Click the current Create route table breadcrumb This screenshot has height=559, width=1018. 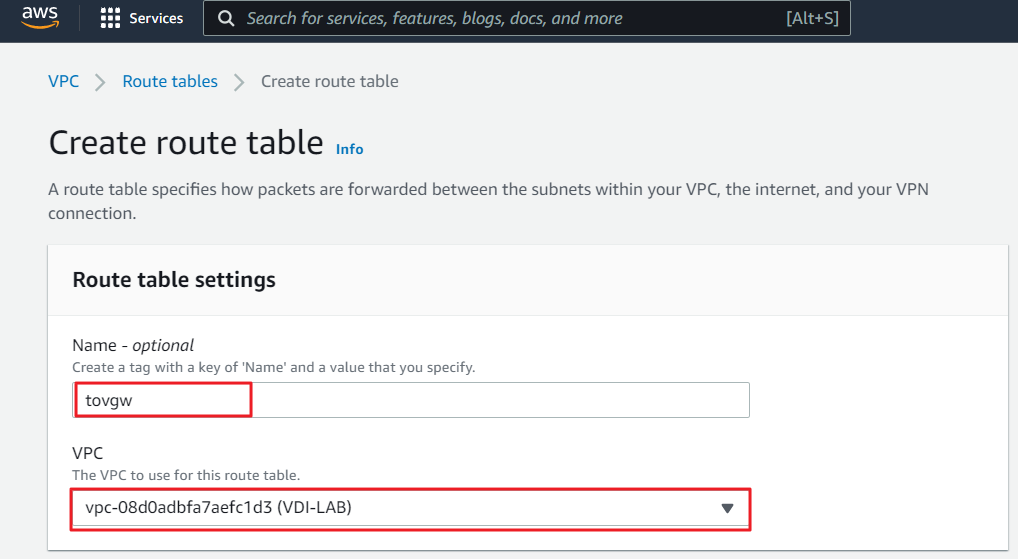[329, 81]
